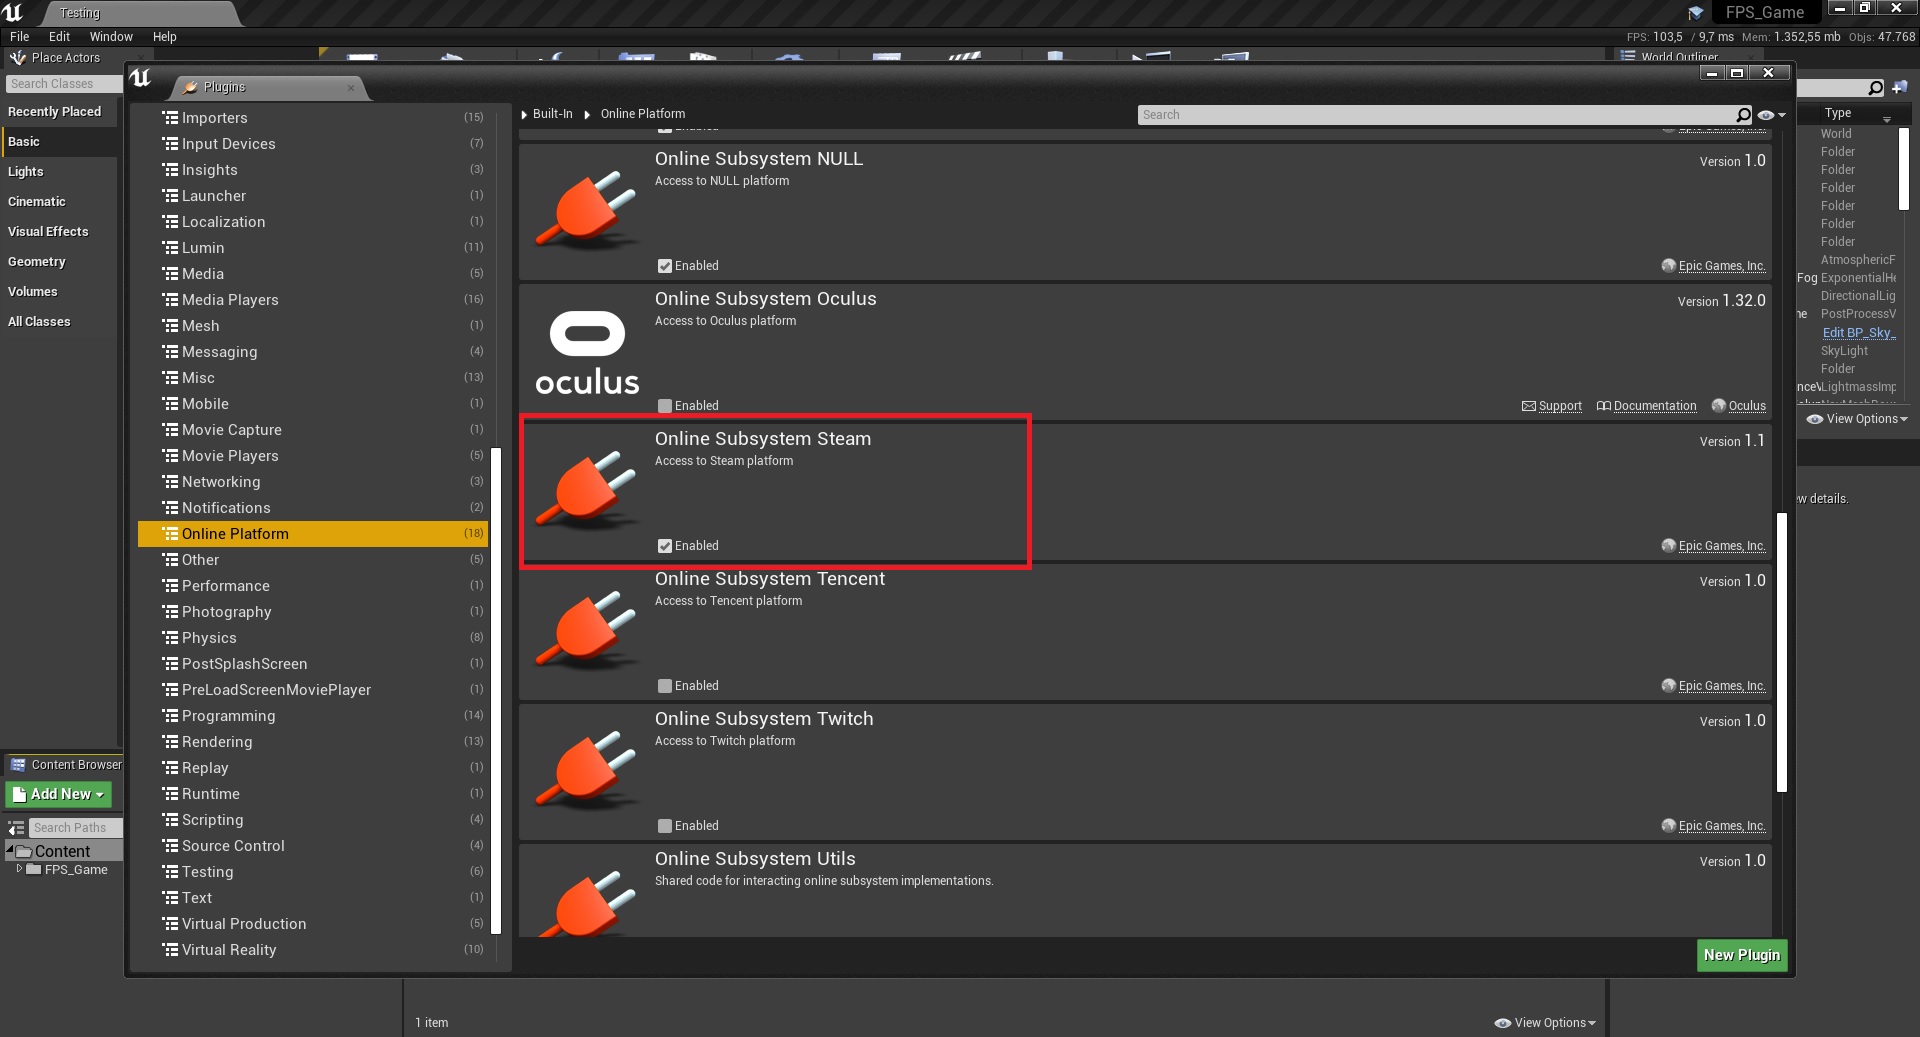Viewport: 1920px width, 1037px height.
Task: Open the Oculus Support mail icon link
Action: point(1528,406)
